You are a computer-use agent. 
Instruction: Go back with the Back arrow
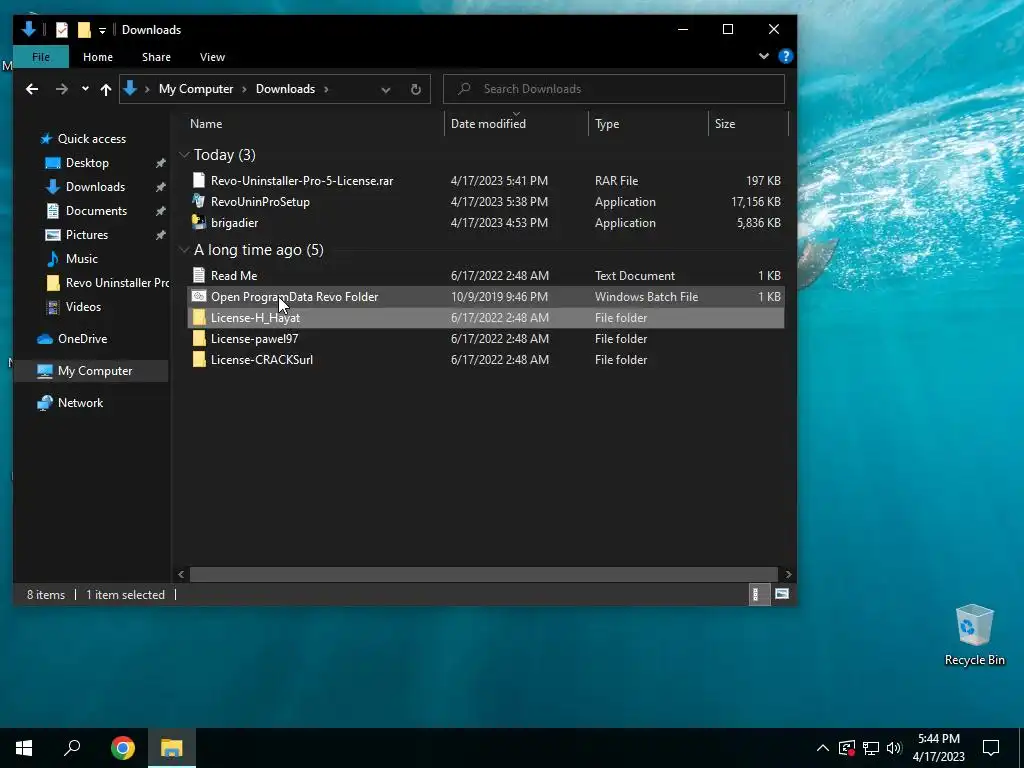click(x=32, y=89)
